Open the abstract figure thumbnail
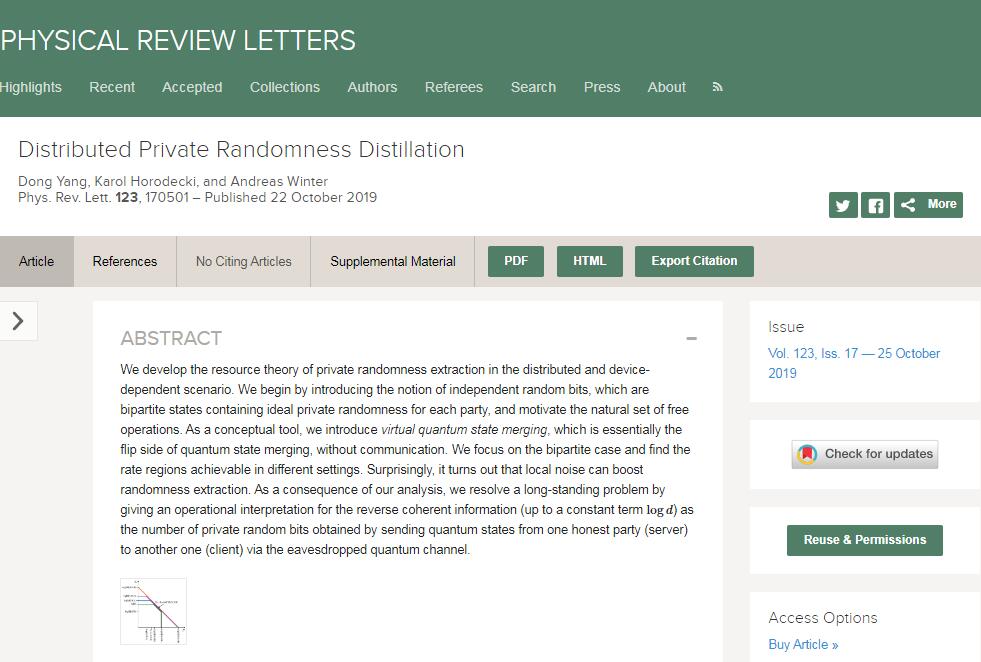This screenshot has width=981, height=662. point(153,611)
